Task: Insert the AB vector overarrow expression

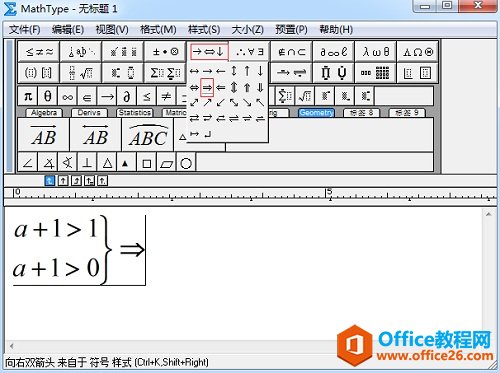Action: pos(44,135)
